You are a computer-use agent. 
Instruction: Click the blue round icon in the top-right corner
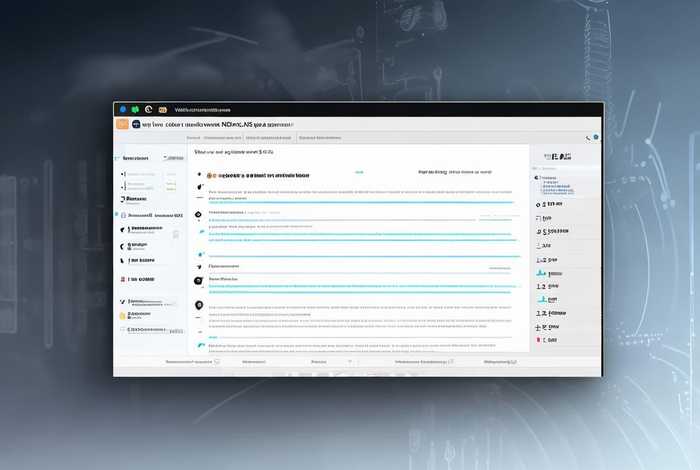596,137
